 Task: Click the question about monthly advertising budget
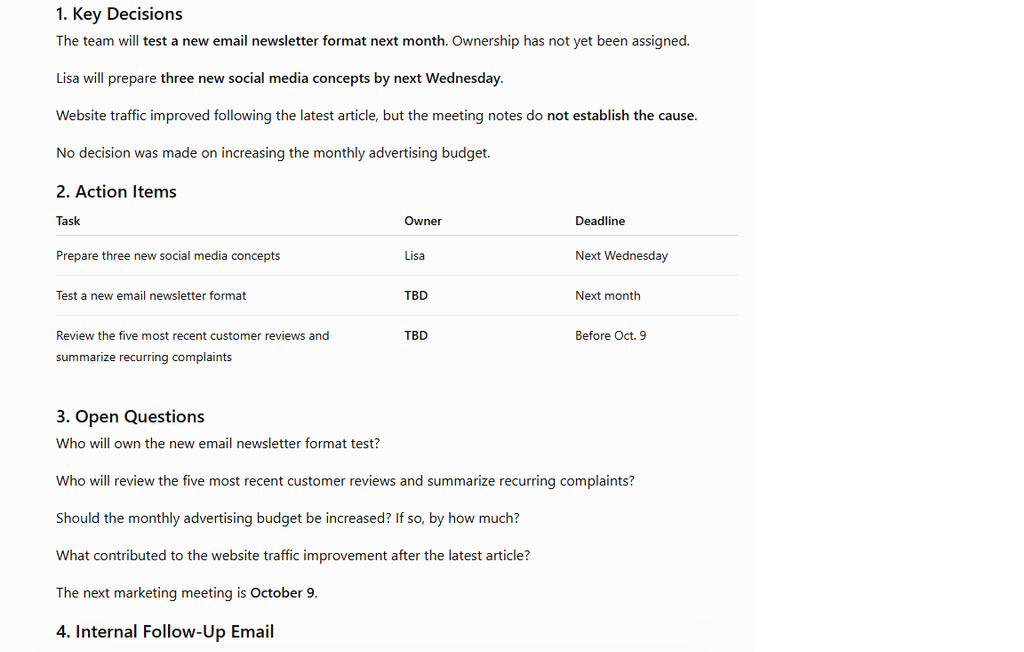[287, 518]
